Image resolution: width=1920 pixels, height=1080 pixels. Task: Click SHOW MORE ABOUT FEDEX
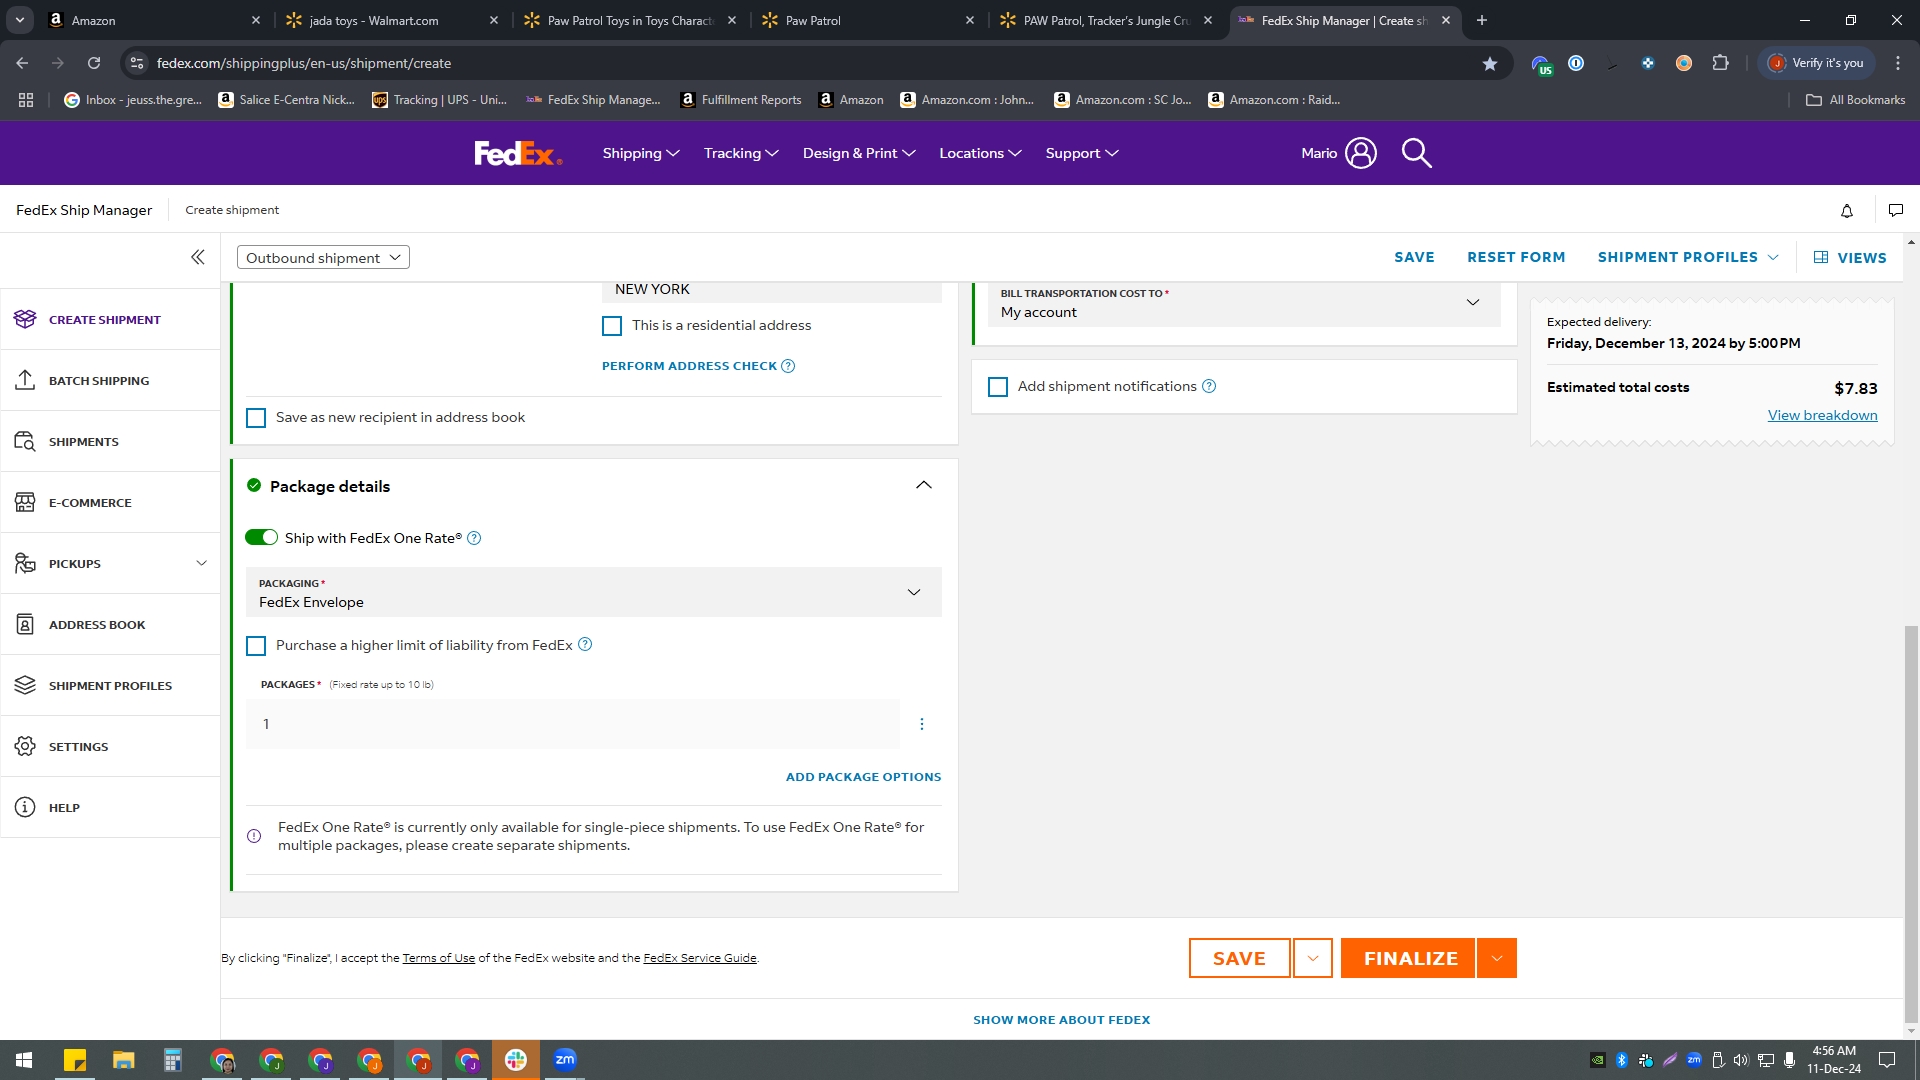tap(1061, 1020)
